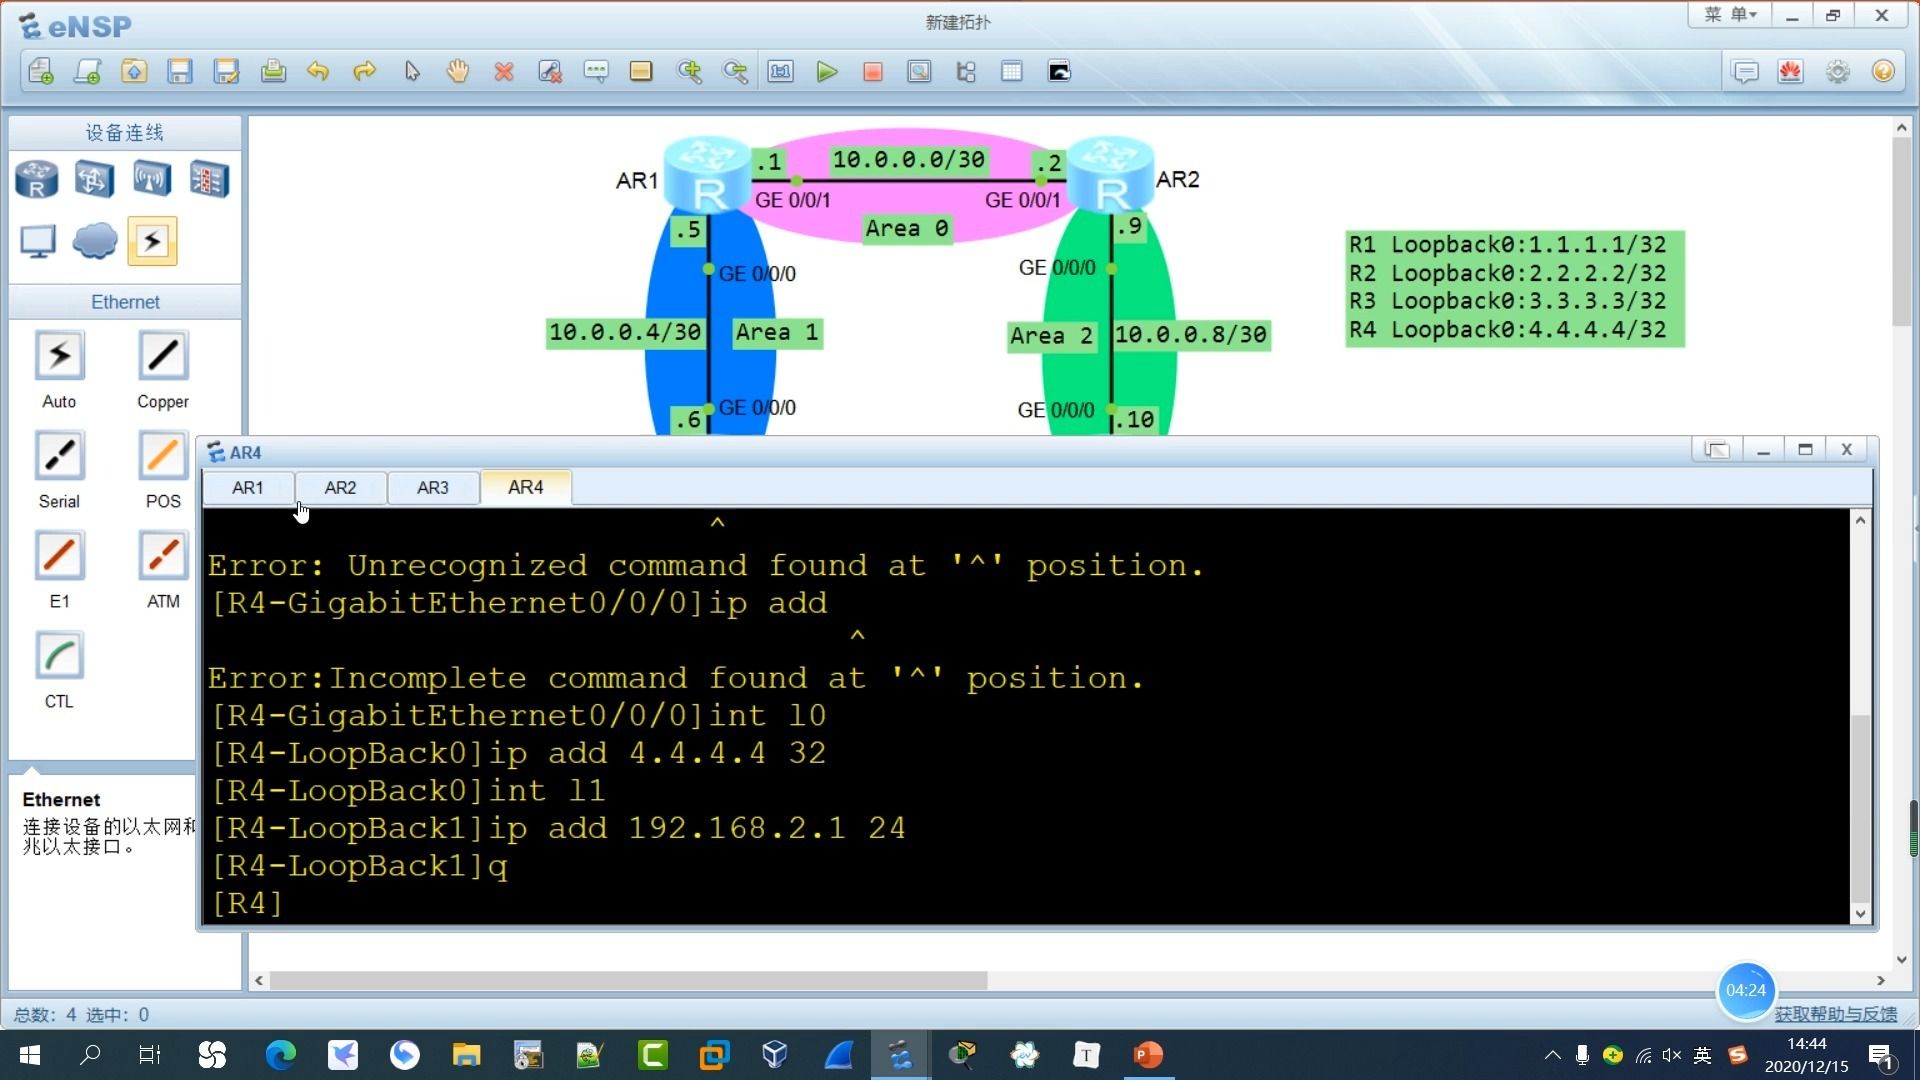Click the New Topology toolbar icon

[41, 72]
